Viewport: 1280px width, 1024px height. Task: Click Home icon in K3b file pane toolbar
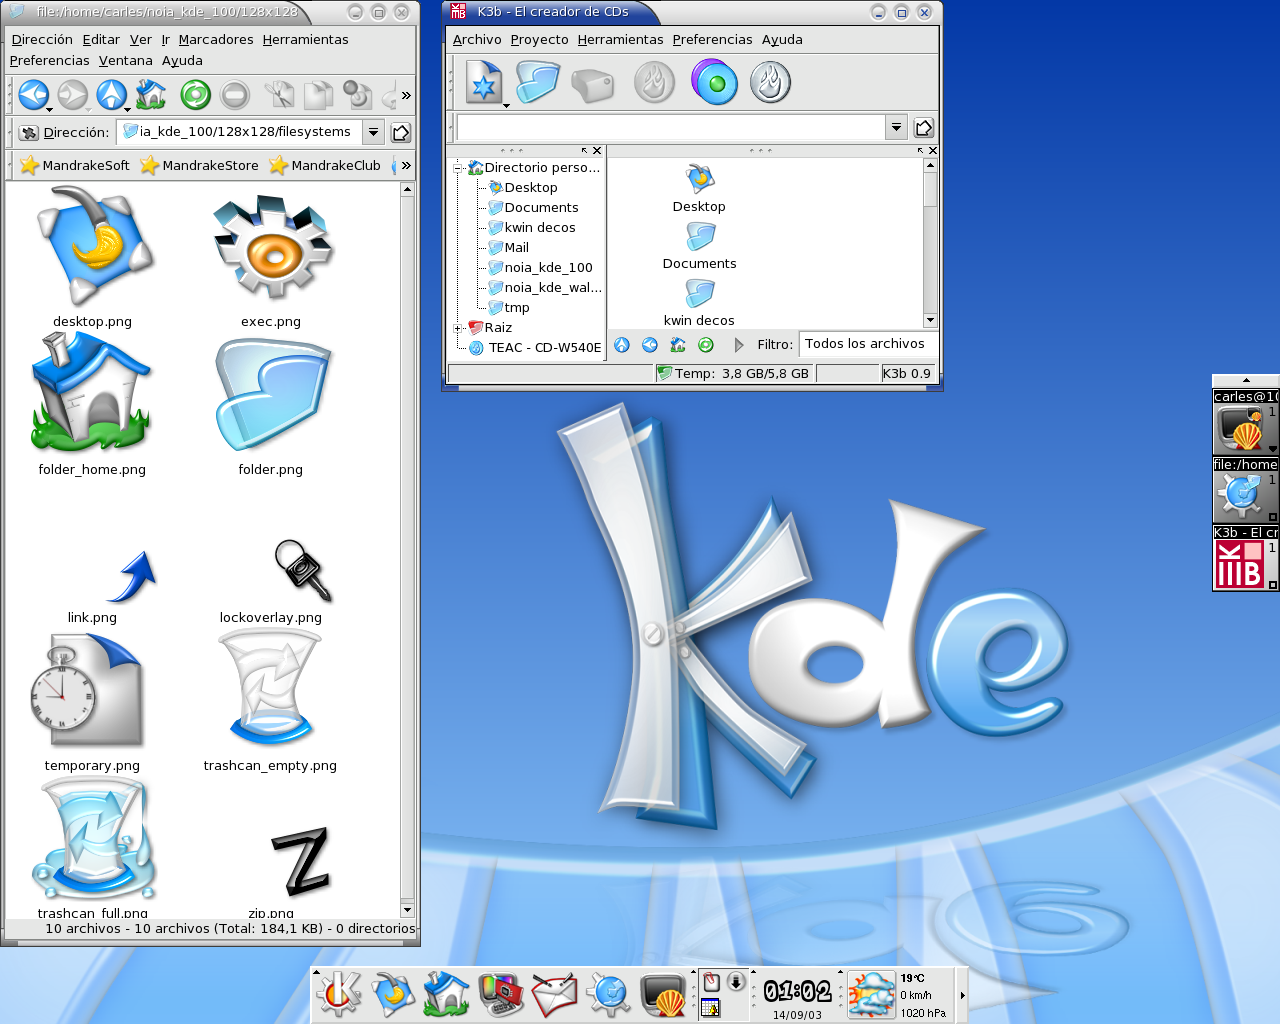(x=678, y=345)
